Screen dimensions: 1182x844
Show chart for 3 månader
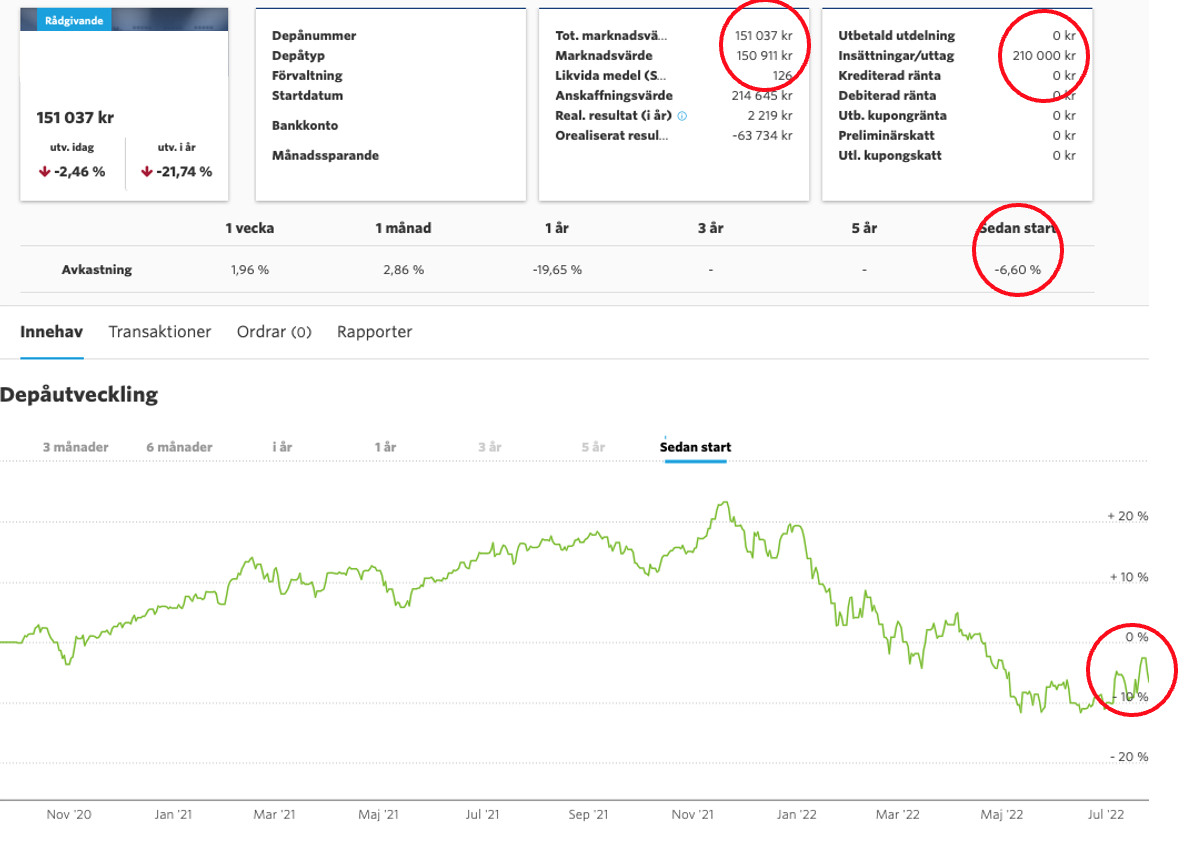[76, 447]
